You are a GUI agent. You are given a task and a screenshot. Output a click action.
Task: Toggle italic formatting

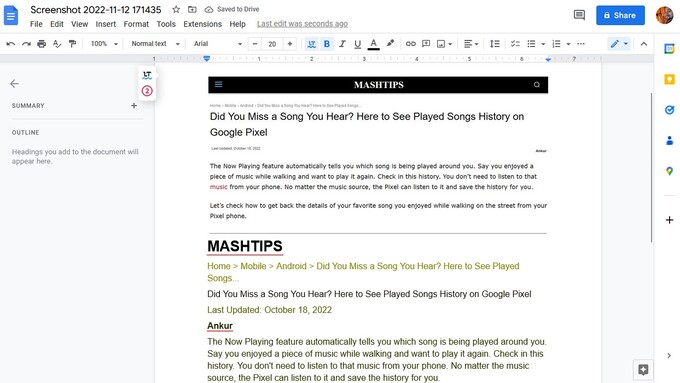342,44
